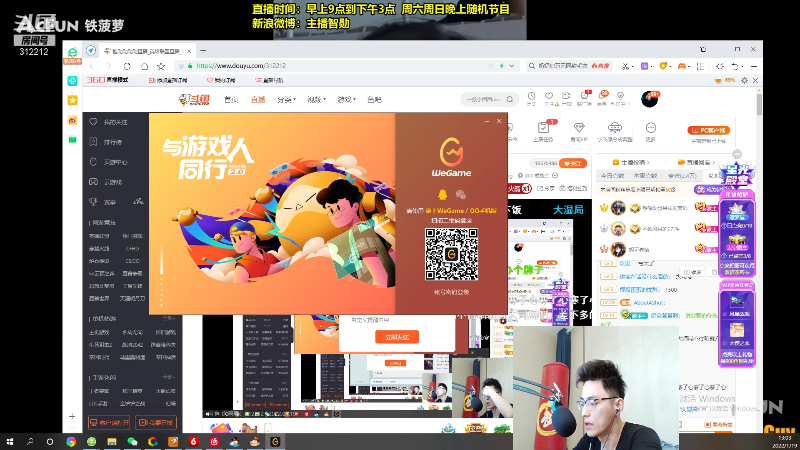Open File Explorer from the taskbar
The image size is (800, 450).
point(112,442)
